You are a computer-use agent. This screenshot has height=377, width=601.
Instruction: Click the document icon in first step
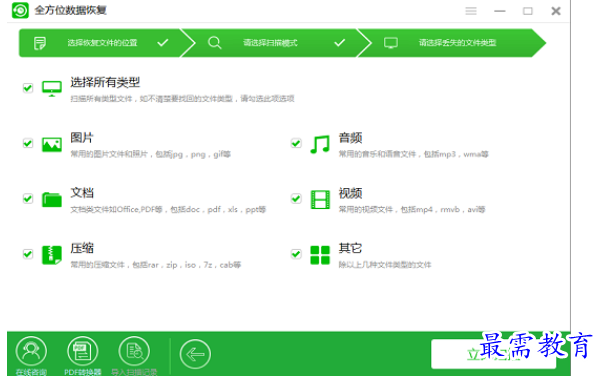click(40, 43)
